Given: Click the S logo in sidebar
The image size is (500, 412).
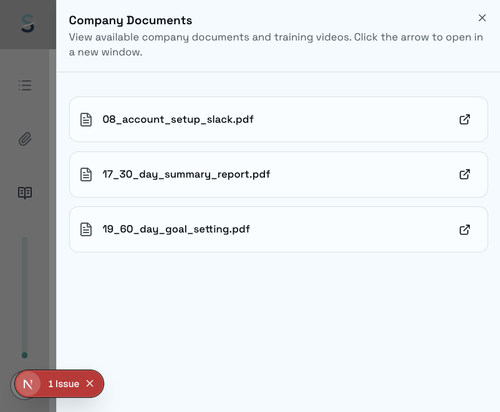Looking at the screenshot, I should point(28,23).
